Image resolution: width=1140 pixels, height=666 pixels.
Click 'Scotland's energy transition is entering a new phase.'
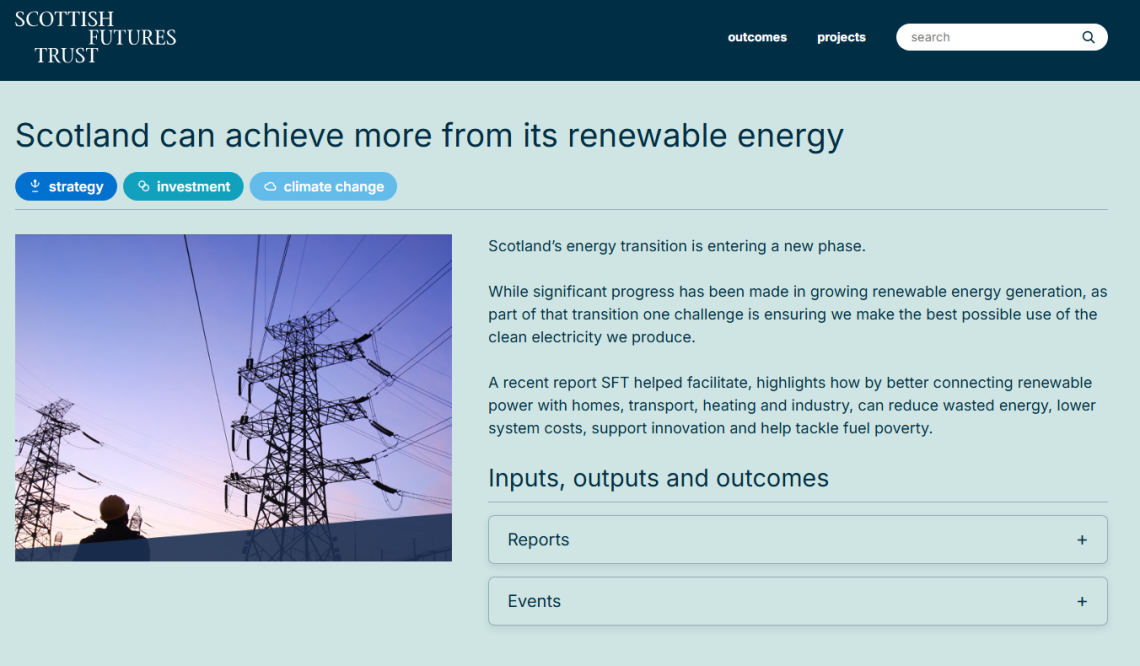click(677, 246)
